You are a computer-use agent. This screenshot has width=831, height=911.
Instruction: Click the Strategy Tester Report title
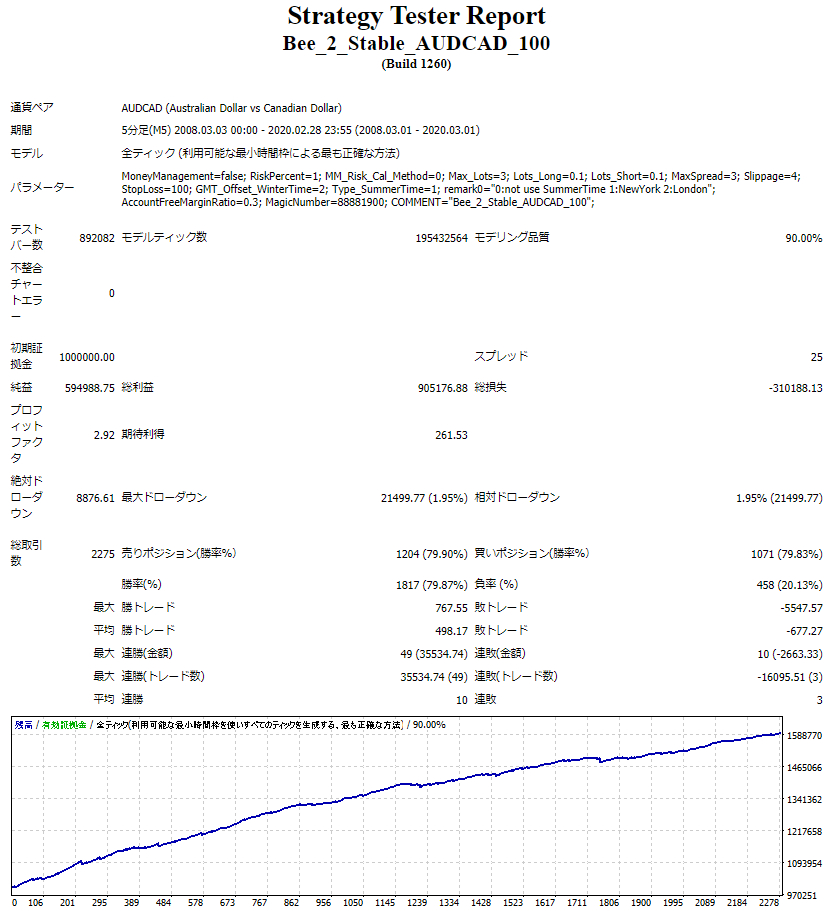[x=416, y=16]
